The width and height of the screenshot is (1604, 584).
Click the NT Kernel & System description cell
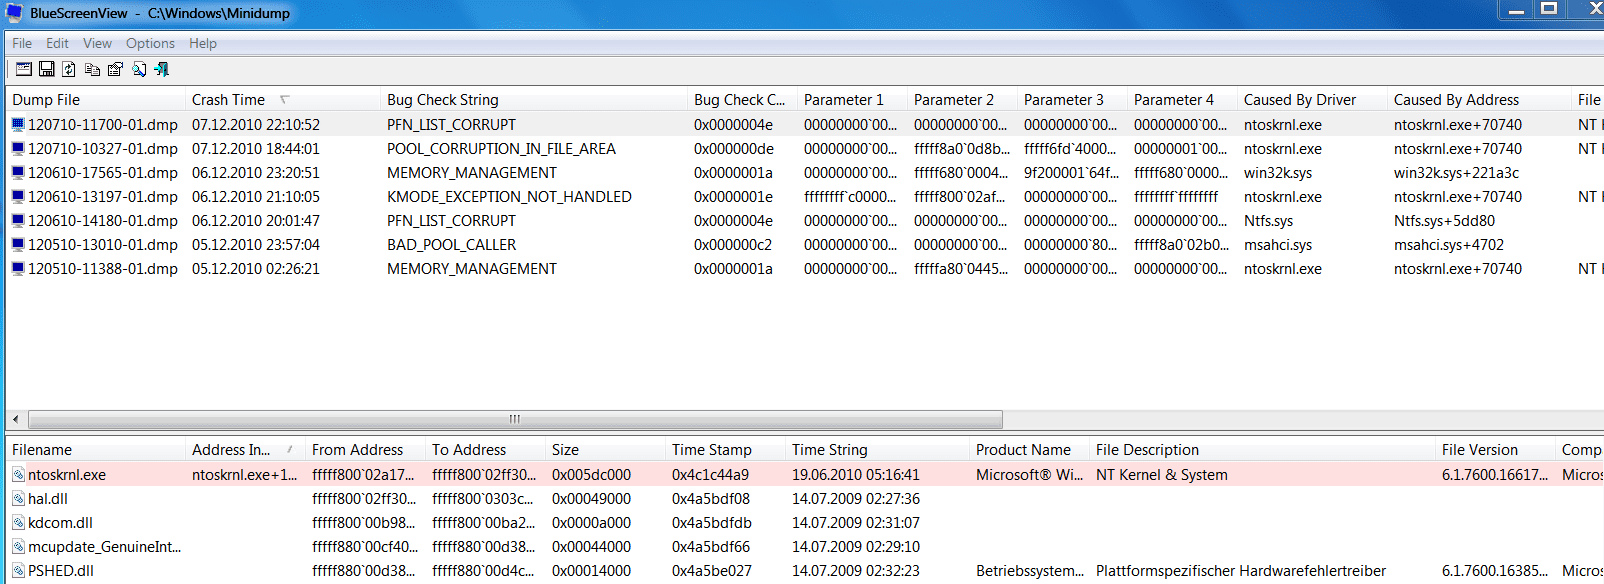(x=1162, y=475)
